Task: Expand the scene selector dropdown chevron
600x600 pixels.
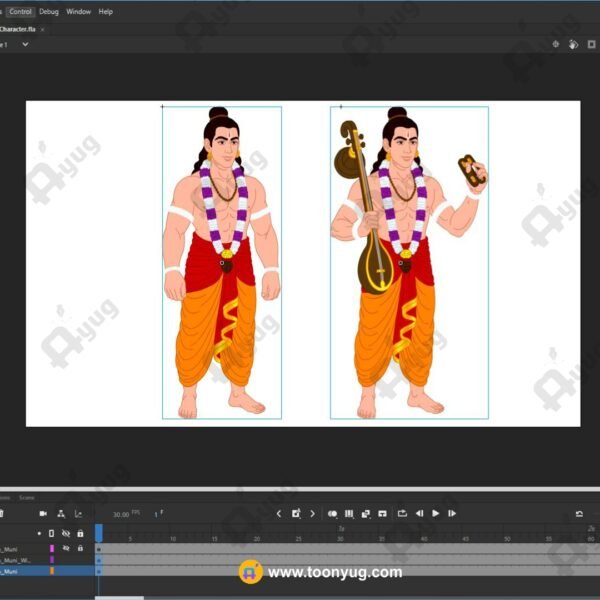Action: 25,44
